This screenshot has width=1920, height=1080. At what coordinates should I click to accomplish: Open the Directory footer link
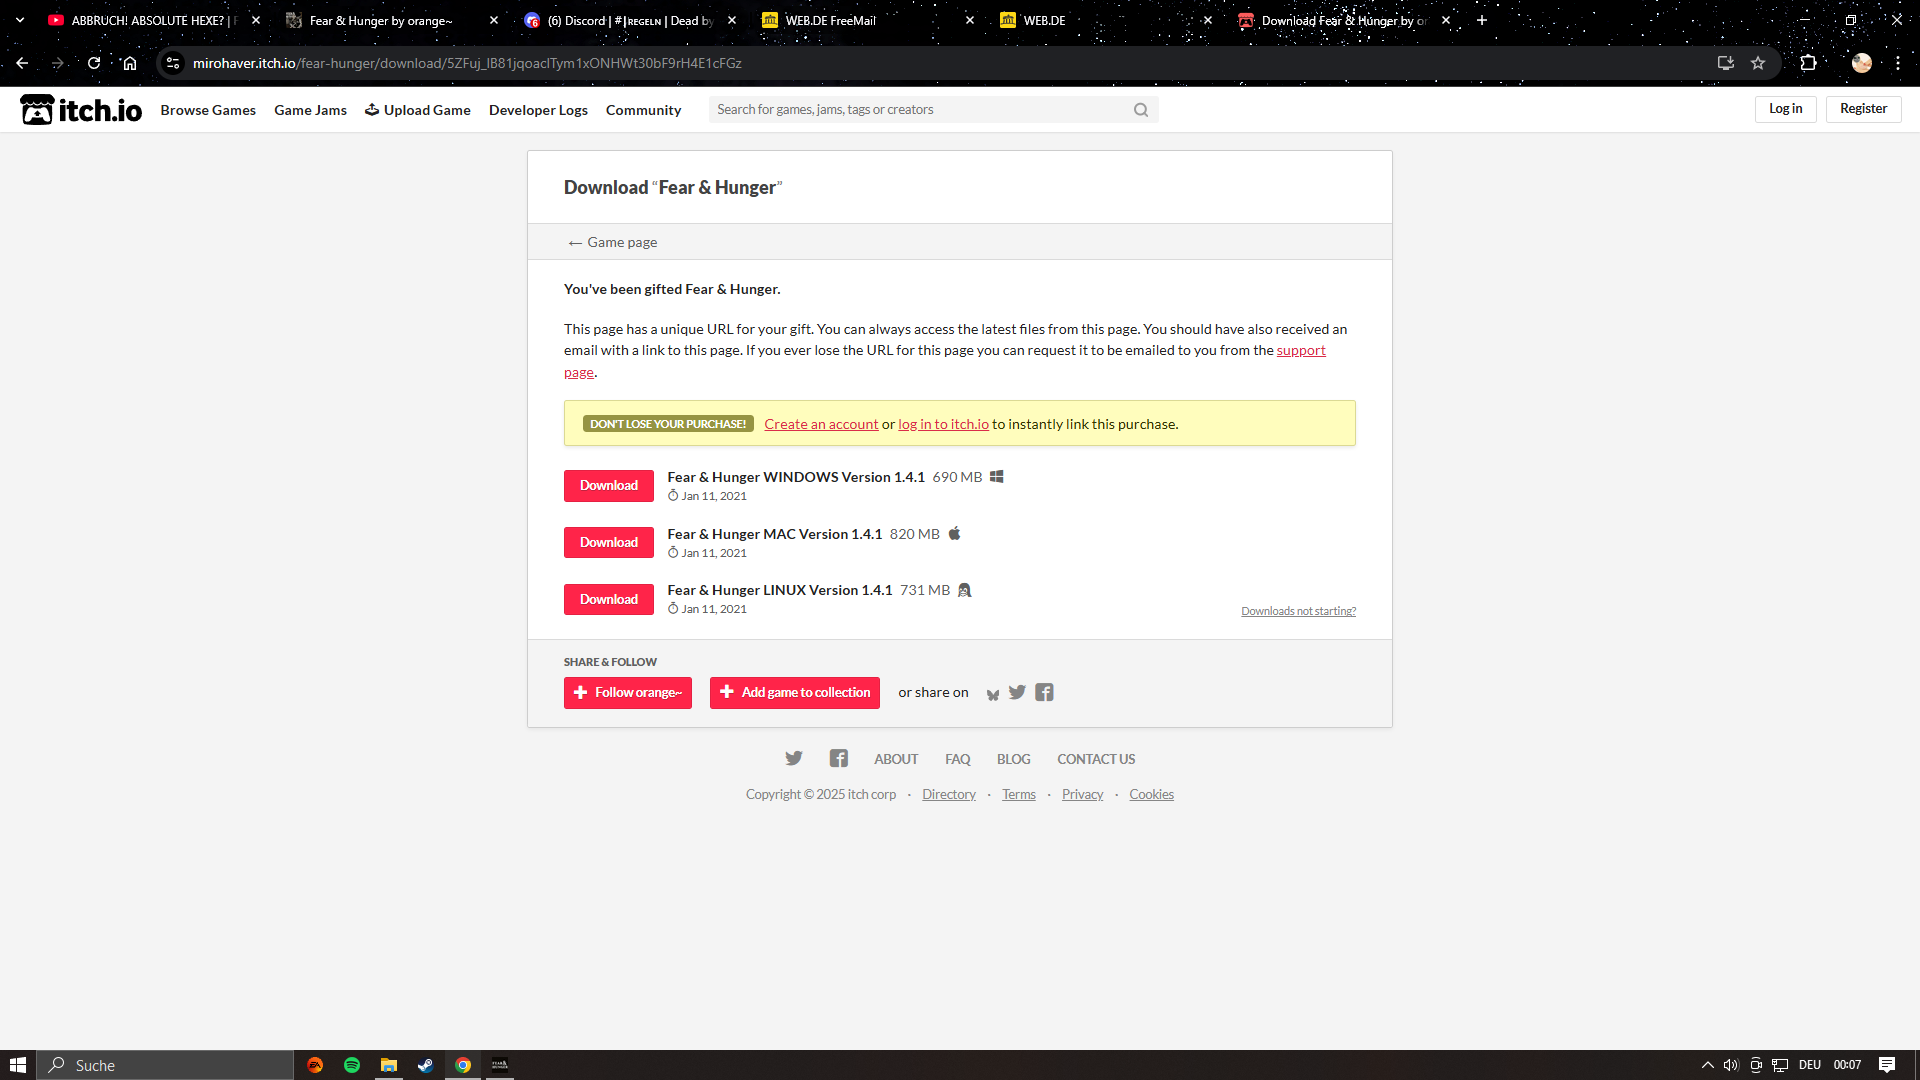[x=949, y=794]
